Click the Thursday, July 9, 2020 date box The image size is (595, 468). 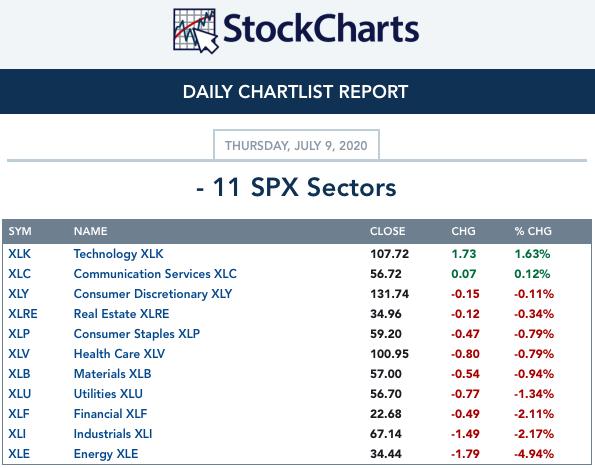[296, 145]
